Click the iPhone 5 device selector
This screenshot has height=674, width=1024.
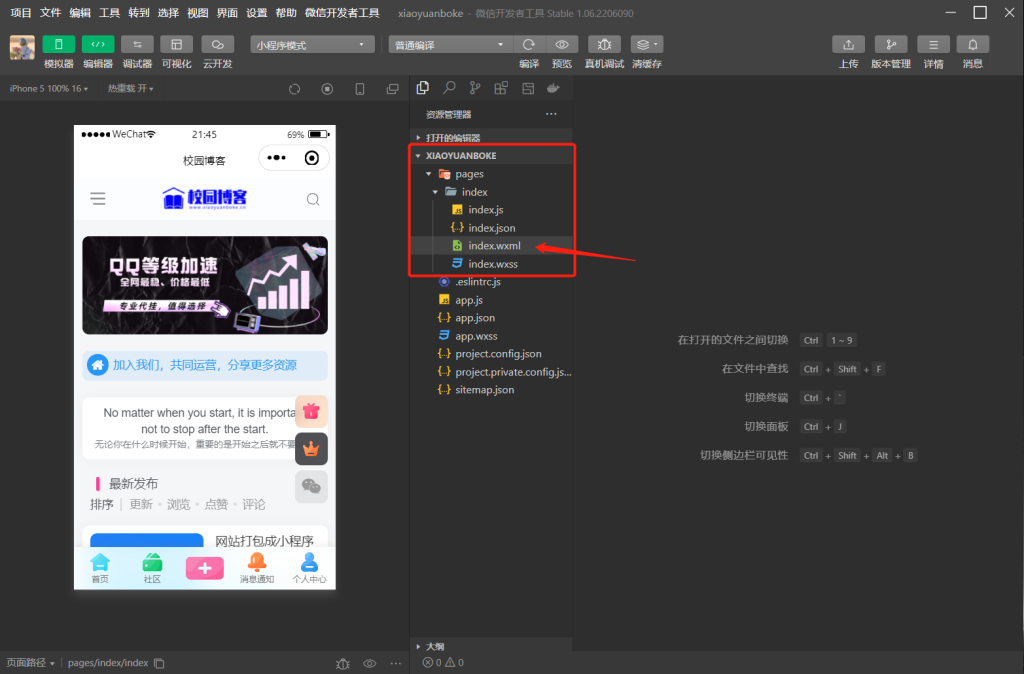click(x=48, y=89)
